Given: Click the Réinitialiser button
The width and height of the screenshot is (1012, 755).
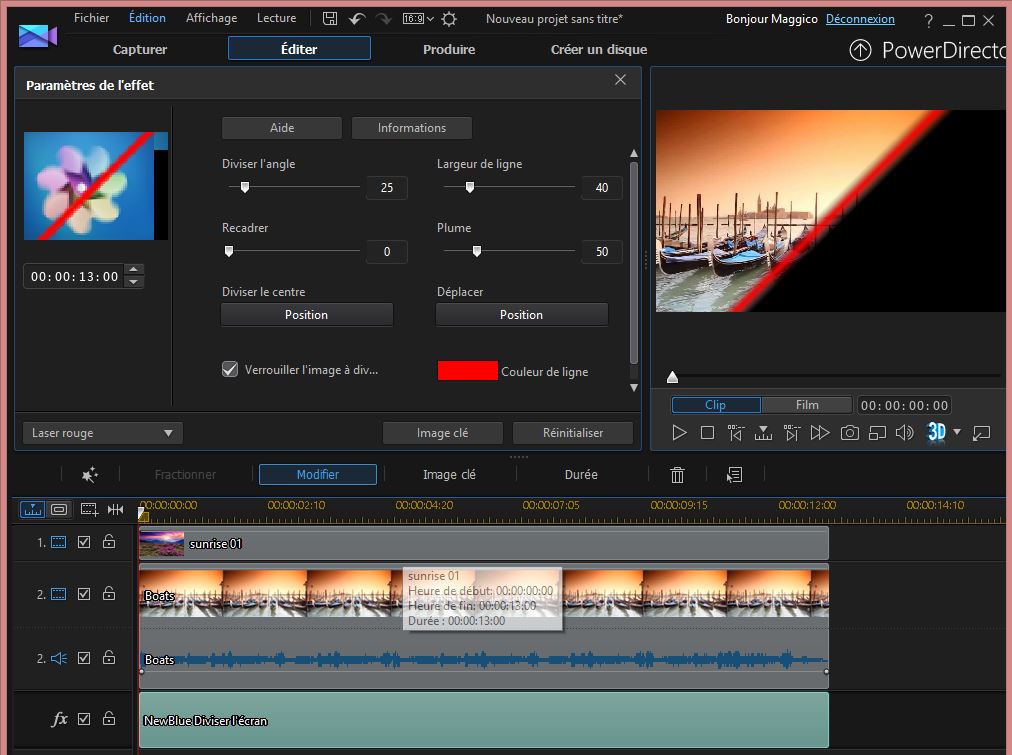Looking at the screenshot, I should pyautogui.click(x=573, y=433).
